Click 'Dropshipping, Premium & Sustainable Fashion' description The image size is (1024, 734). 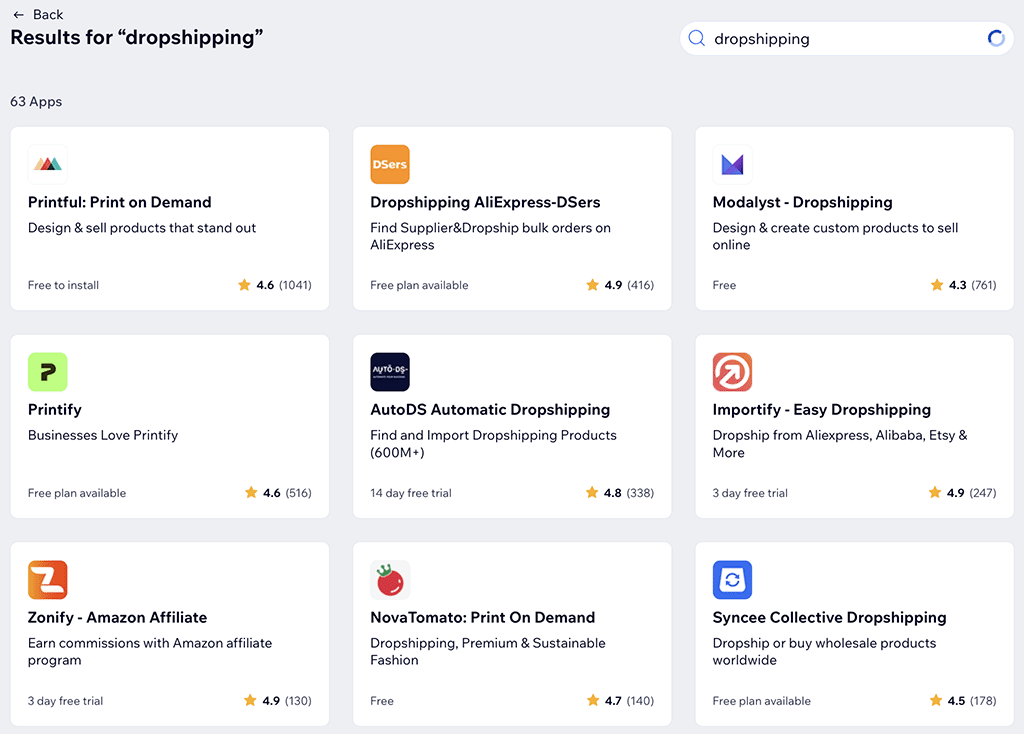point(488,652)
